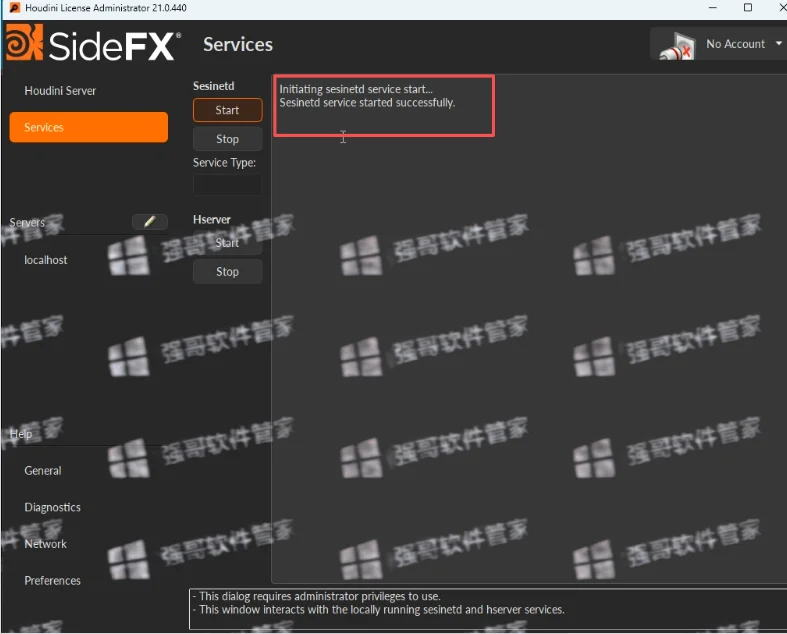The width and height of the screenshot is (787, 634).
Task: Click the SideFX logo
Action: click(x=93, y=44)
